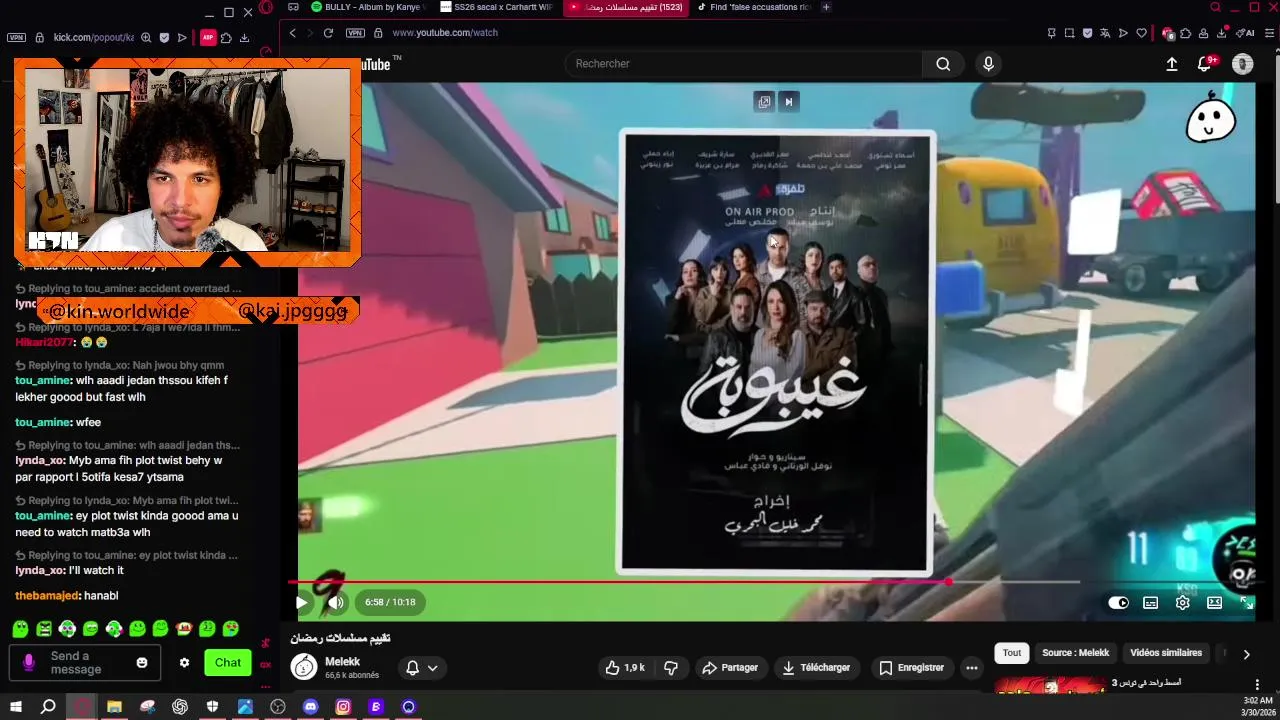The width and height of the screenshot is (1280, 720).
Task: Search with the YouTube magnifier icon
Action: [943, 64]
